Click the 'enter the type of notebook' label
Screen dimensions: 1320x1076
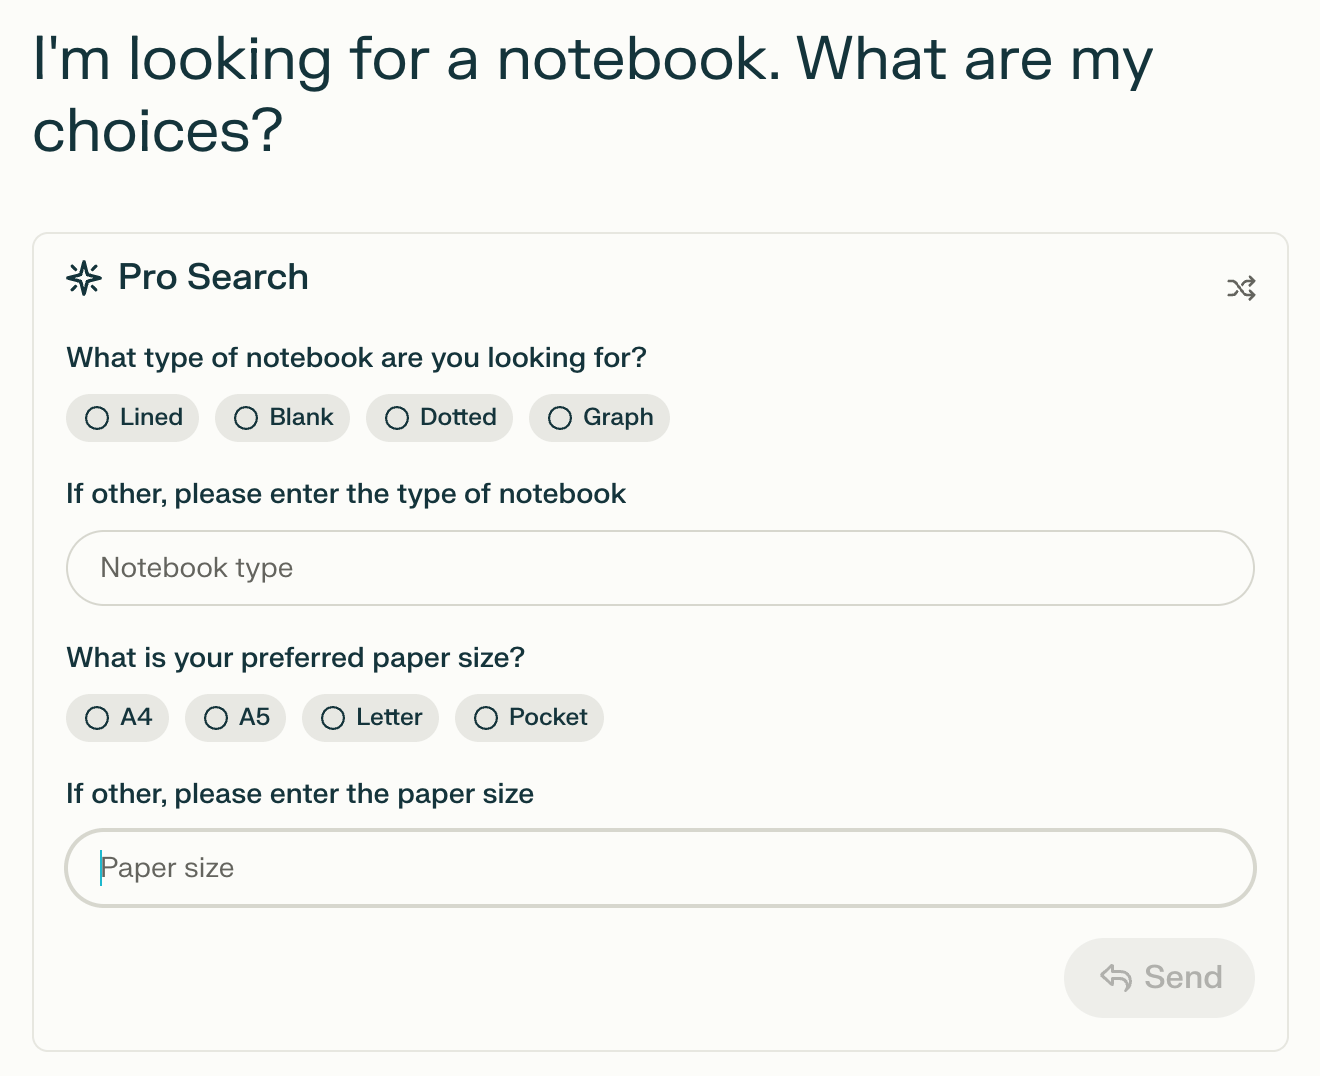(x=346, y=494)
